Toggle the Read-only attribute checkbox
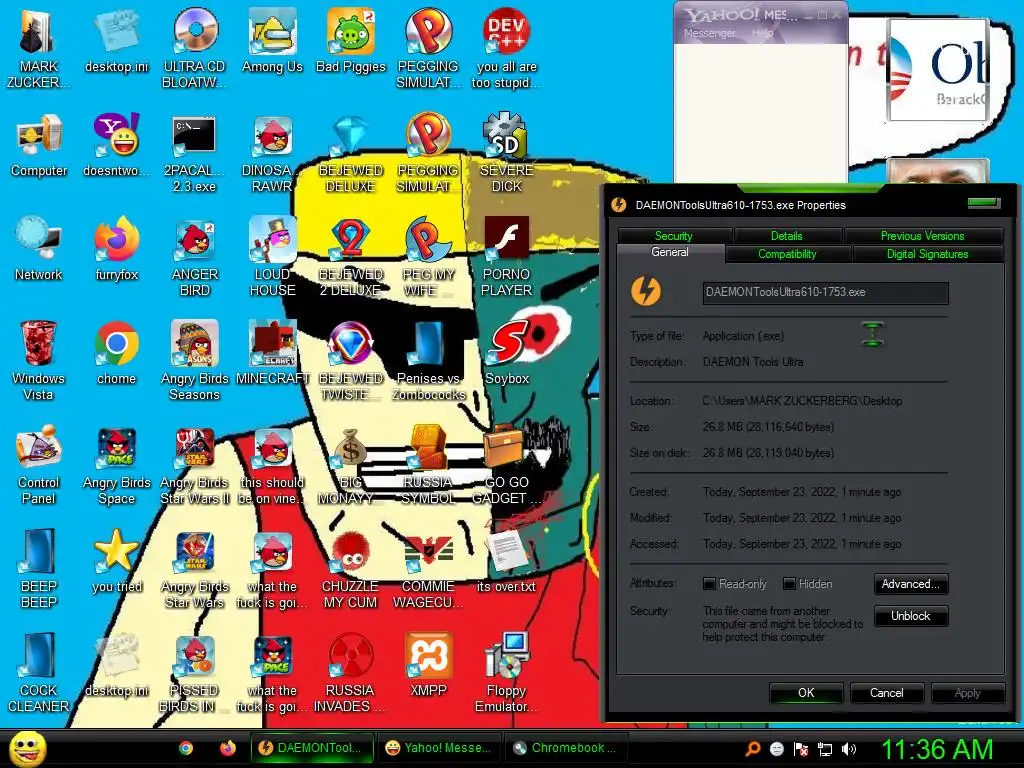Viewport: 1024px width, 768px height. pyautogui.click(x=709, y=583)
